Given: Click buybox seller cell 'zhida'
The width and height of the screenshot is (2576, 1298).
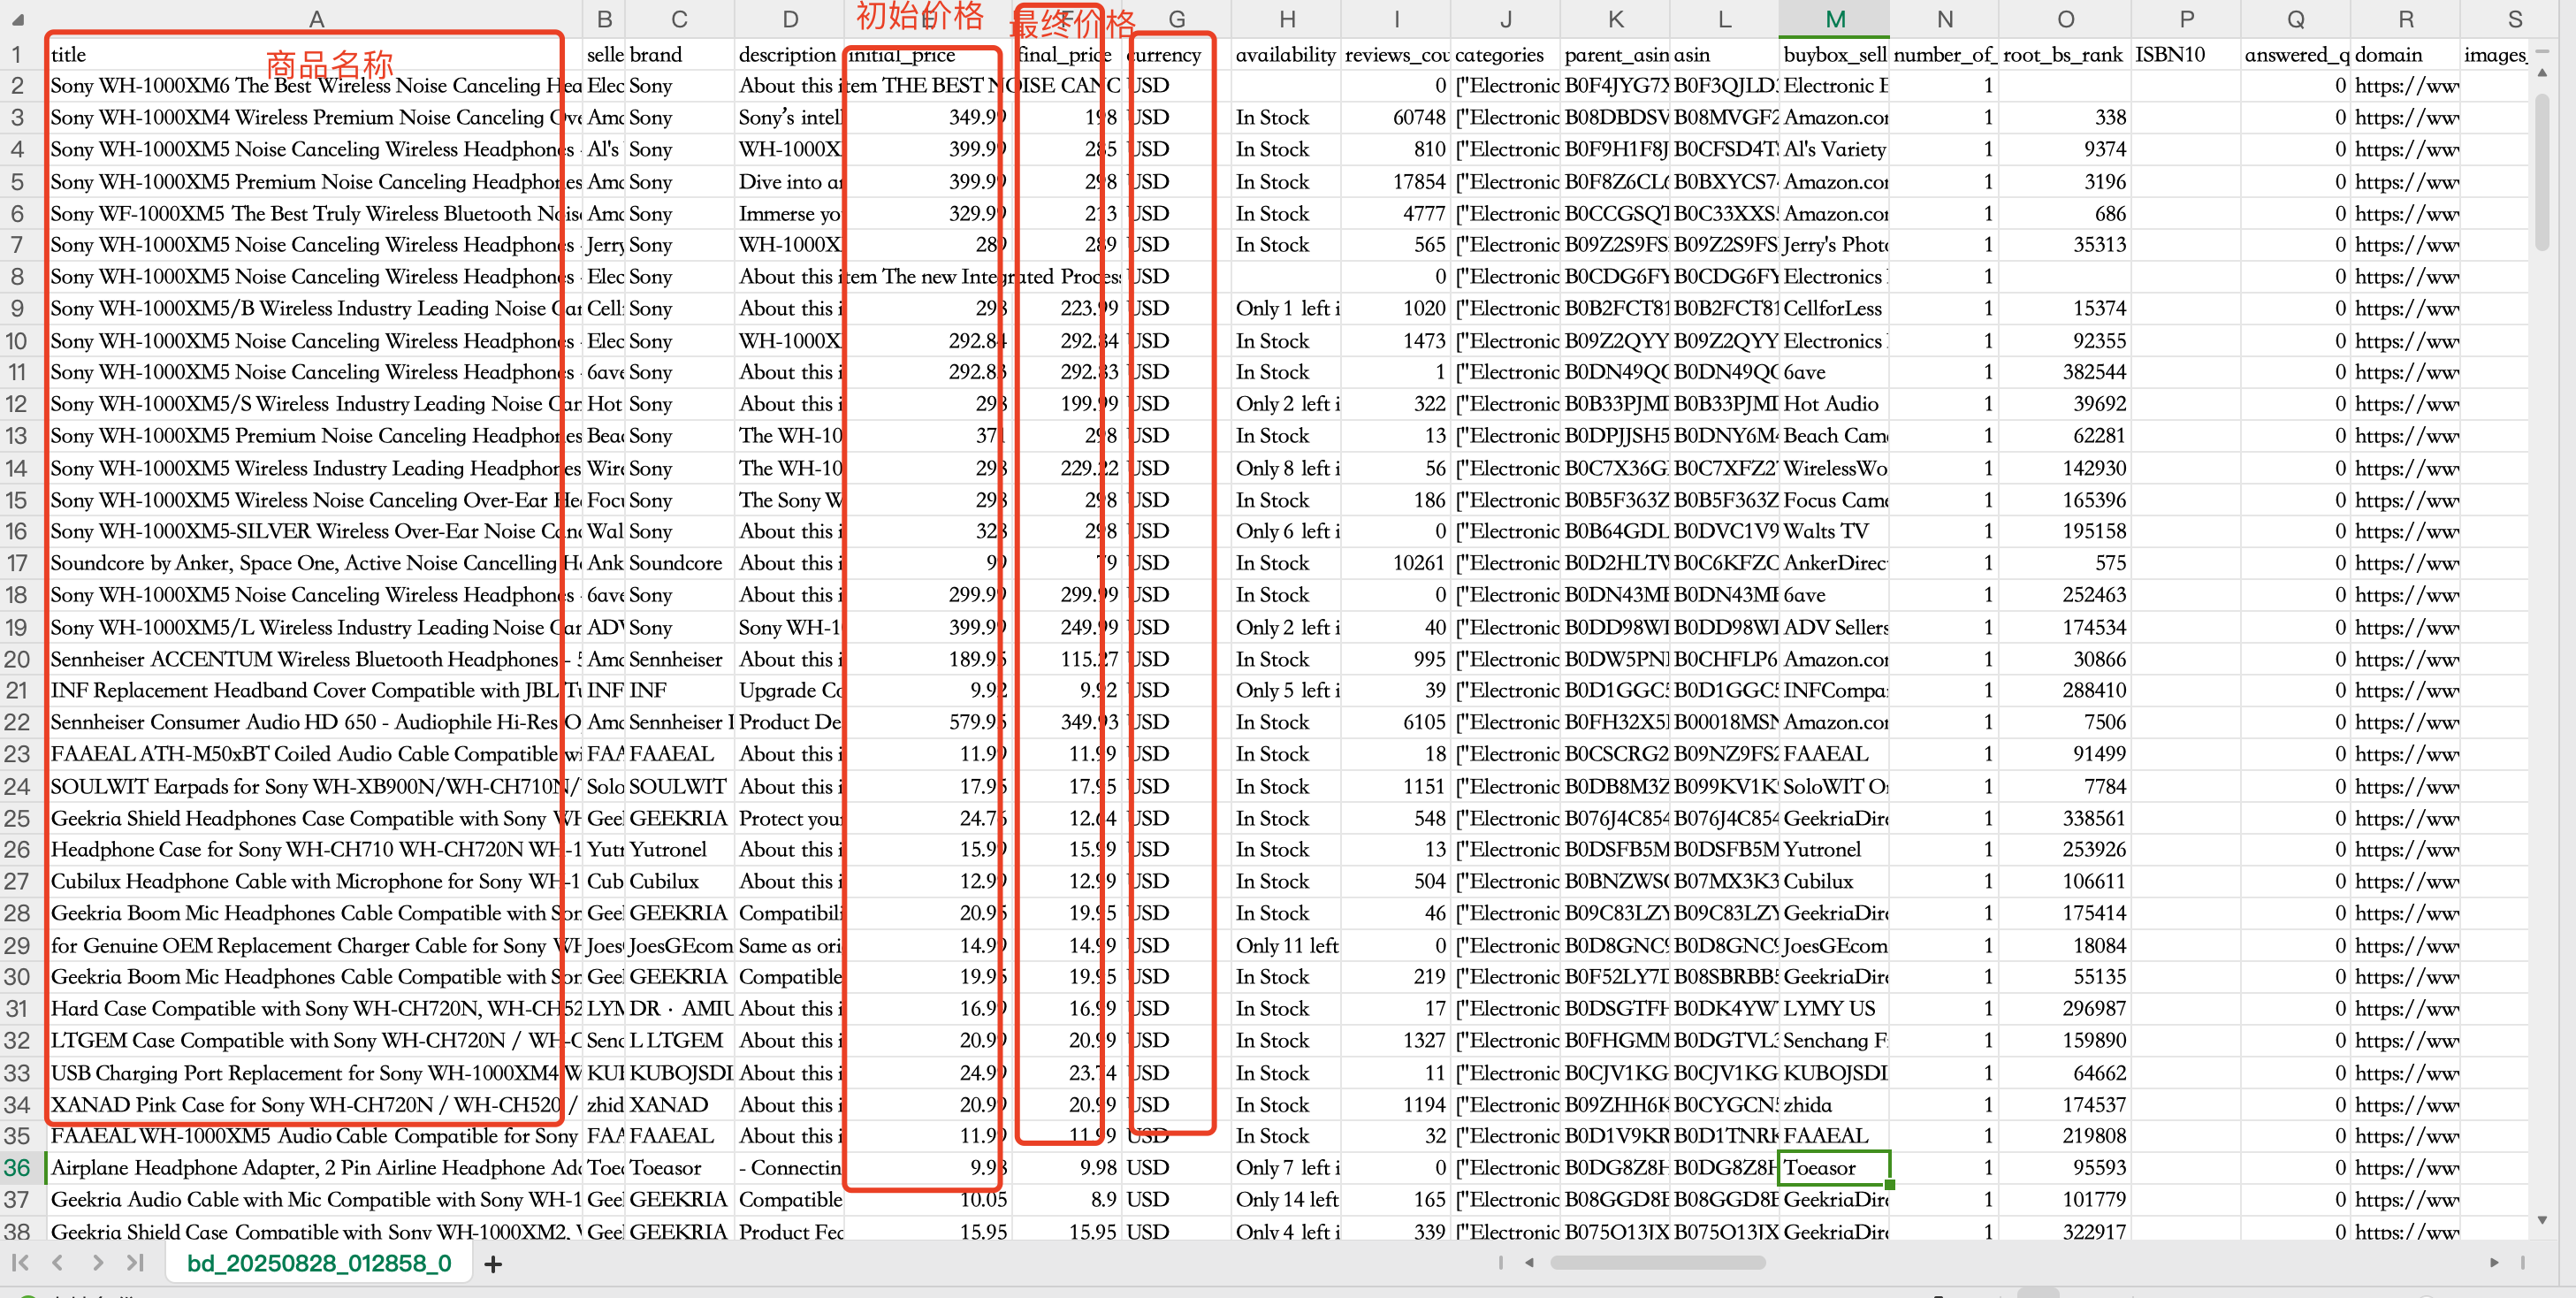Looking at the screenshot, I should click(1835, 1104).
